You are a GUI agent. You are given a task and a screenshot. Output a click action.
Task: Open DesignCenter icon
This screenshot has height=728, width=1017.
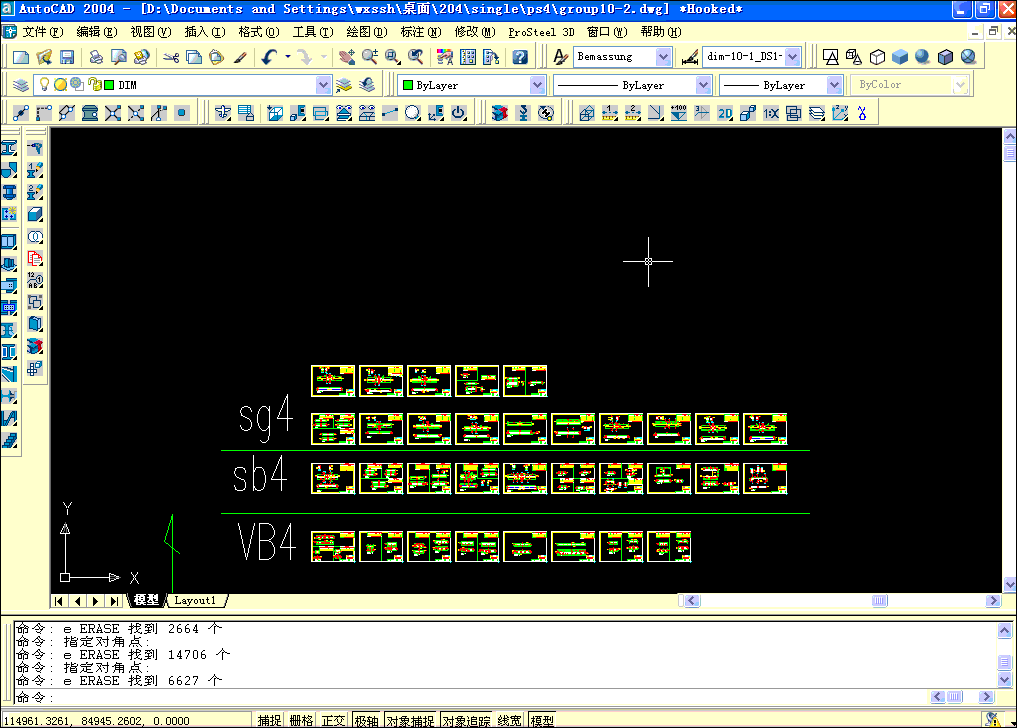[x=468, y=57]
